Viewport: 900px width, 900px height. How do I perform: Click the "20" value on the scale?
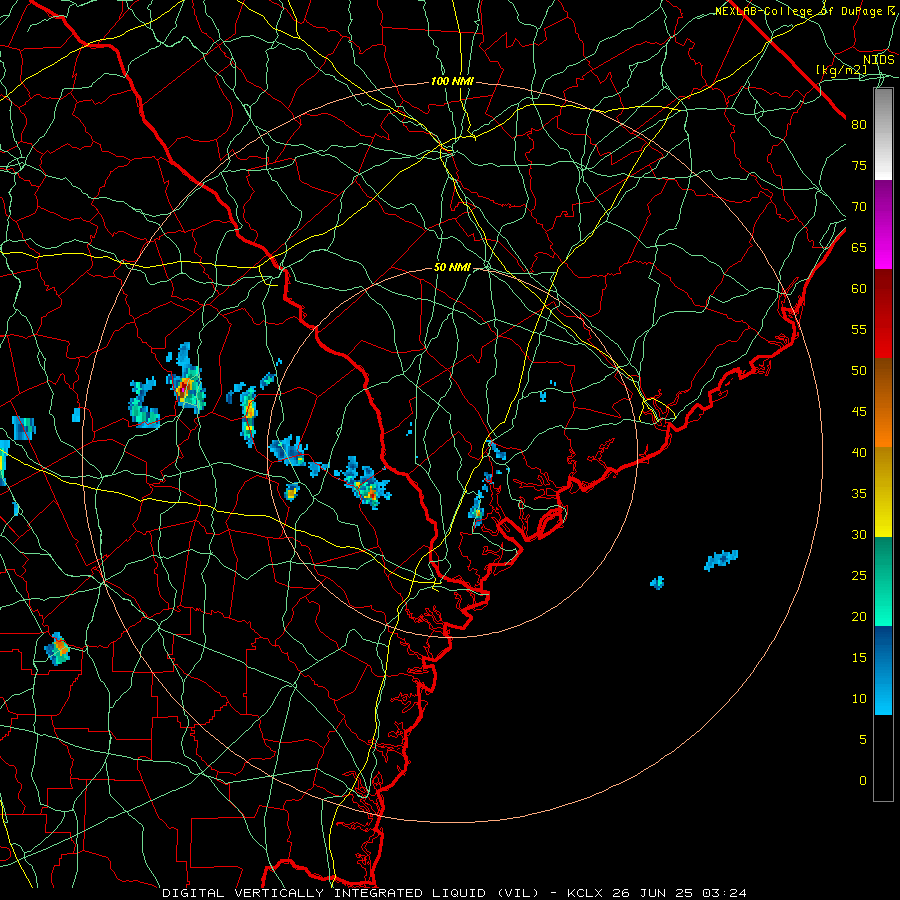(859, 616)
